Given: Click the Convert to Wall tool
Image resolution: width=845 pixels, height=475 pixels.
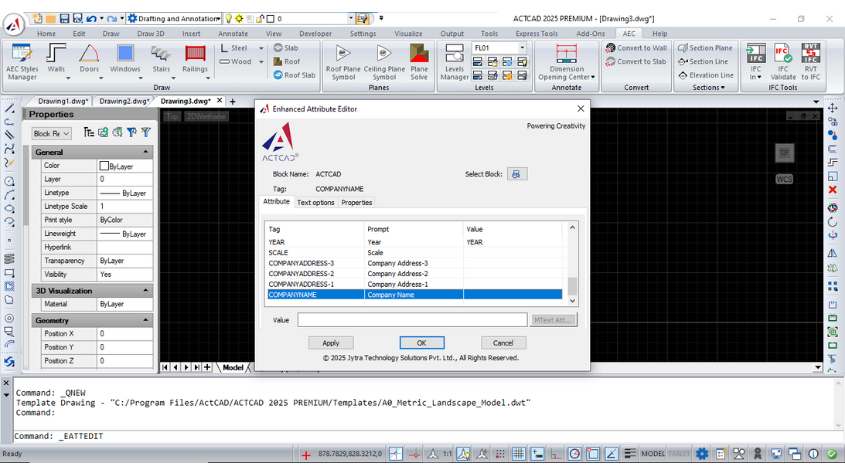Looking at the screenshot, I should pos(636,48).
